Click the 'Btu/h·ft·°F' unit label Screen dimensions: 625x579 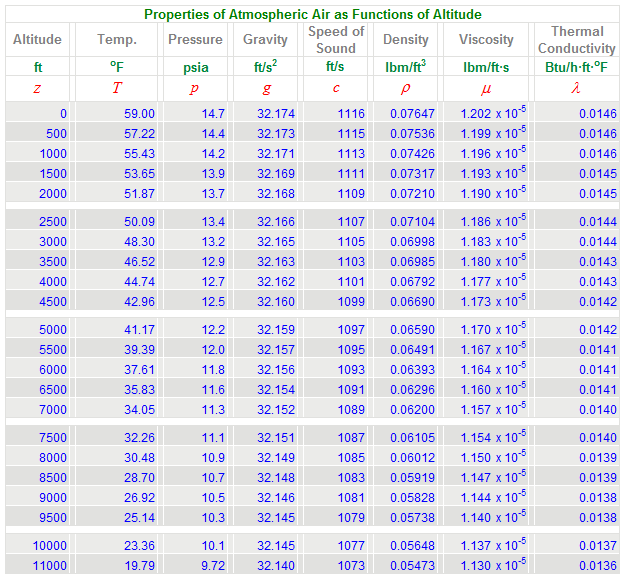point(576,67)
